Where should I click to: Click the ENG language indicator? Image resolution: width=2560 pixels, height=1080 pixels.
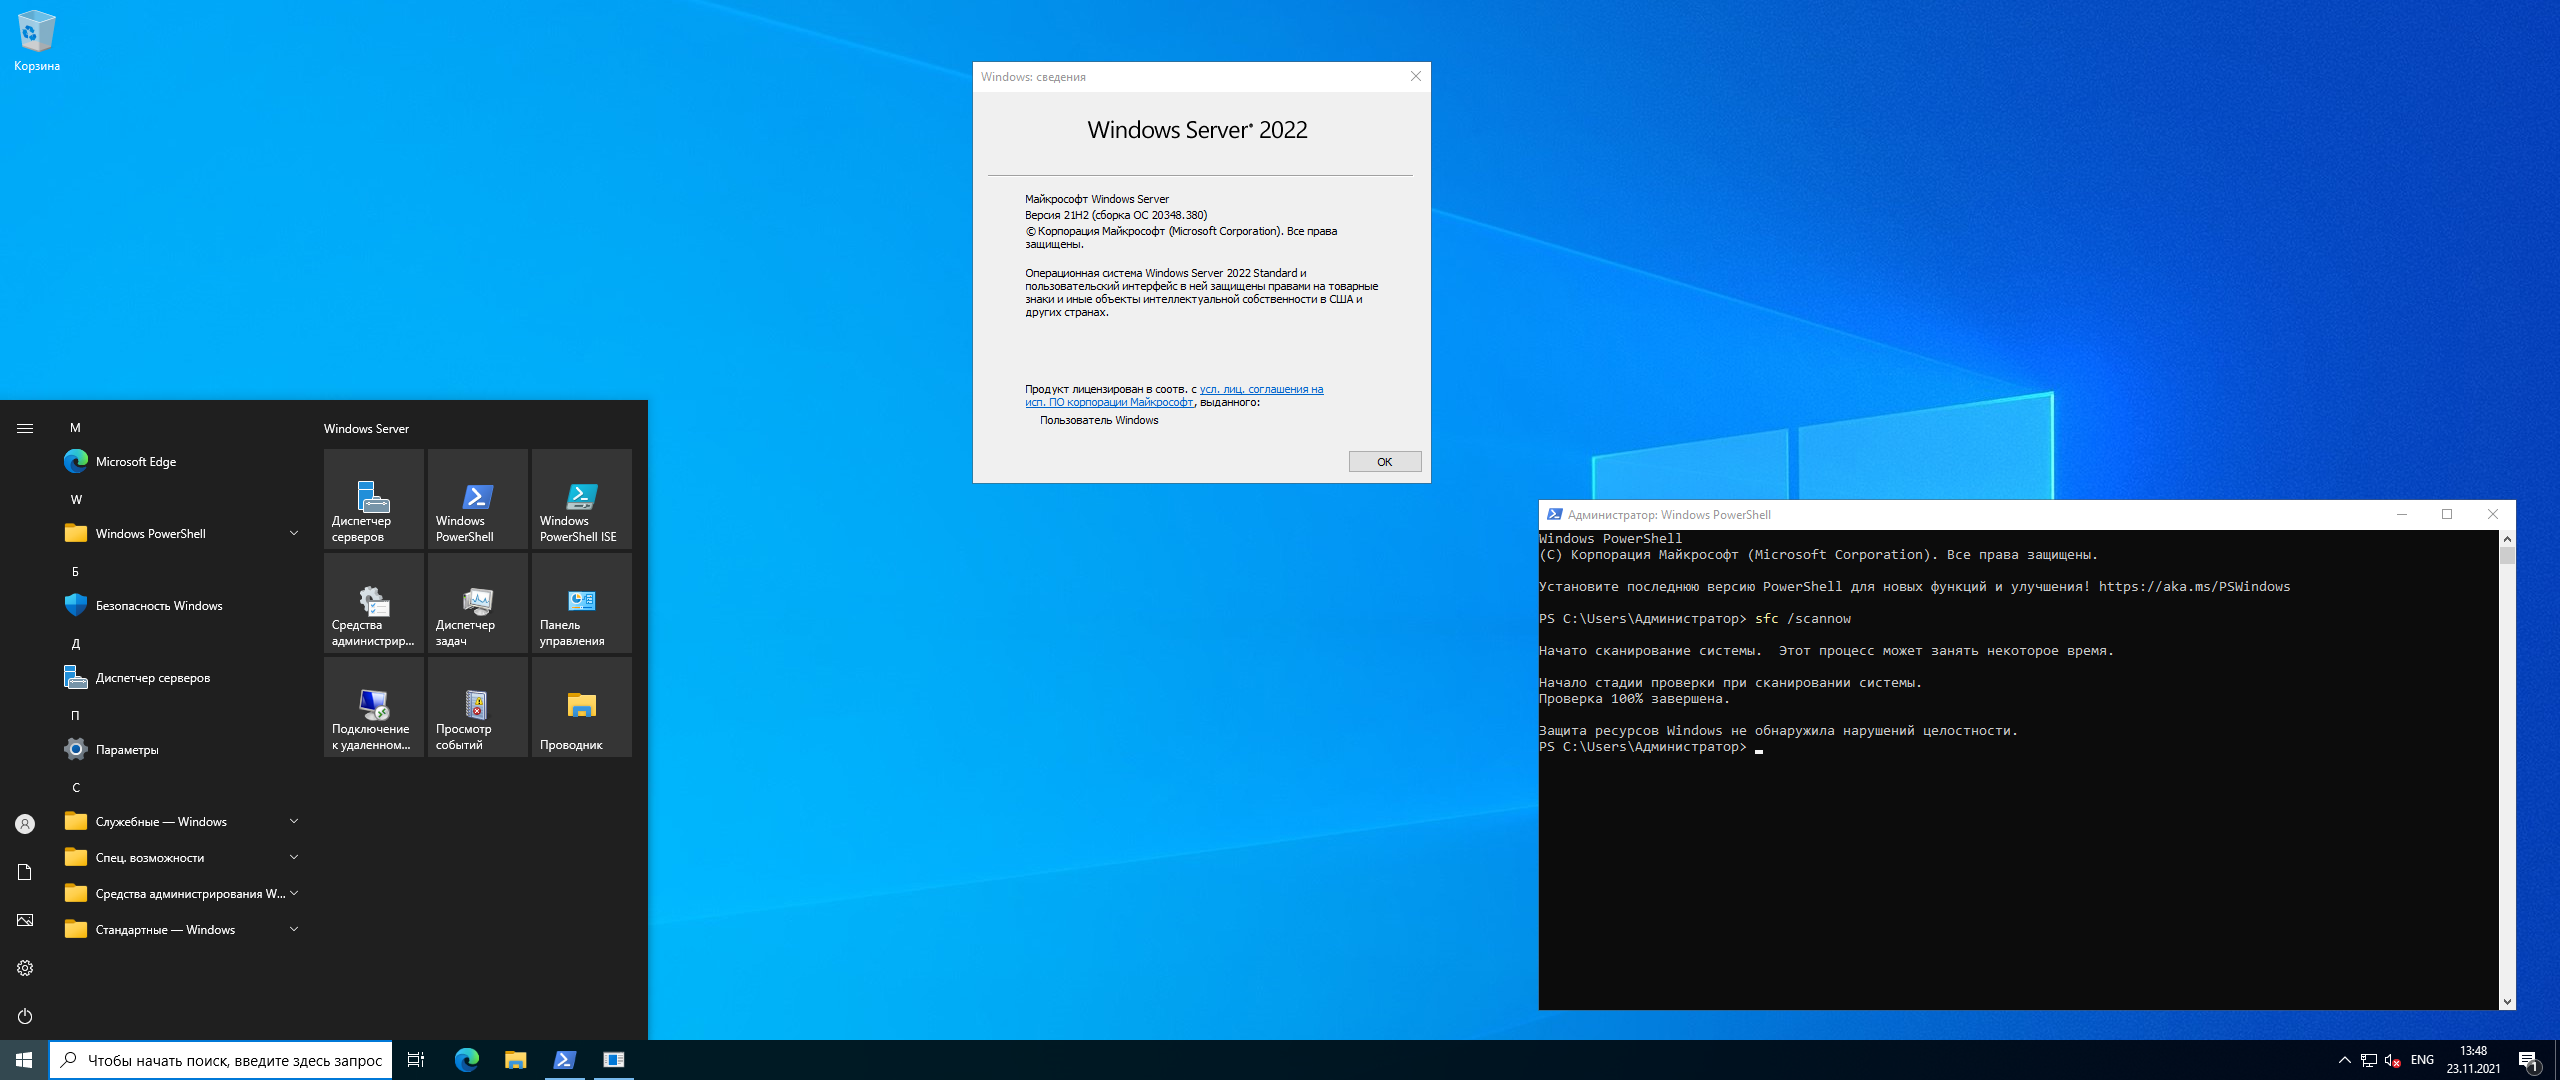pyautogui.click(x=2422, y=1060)
